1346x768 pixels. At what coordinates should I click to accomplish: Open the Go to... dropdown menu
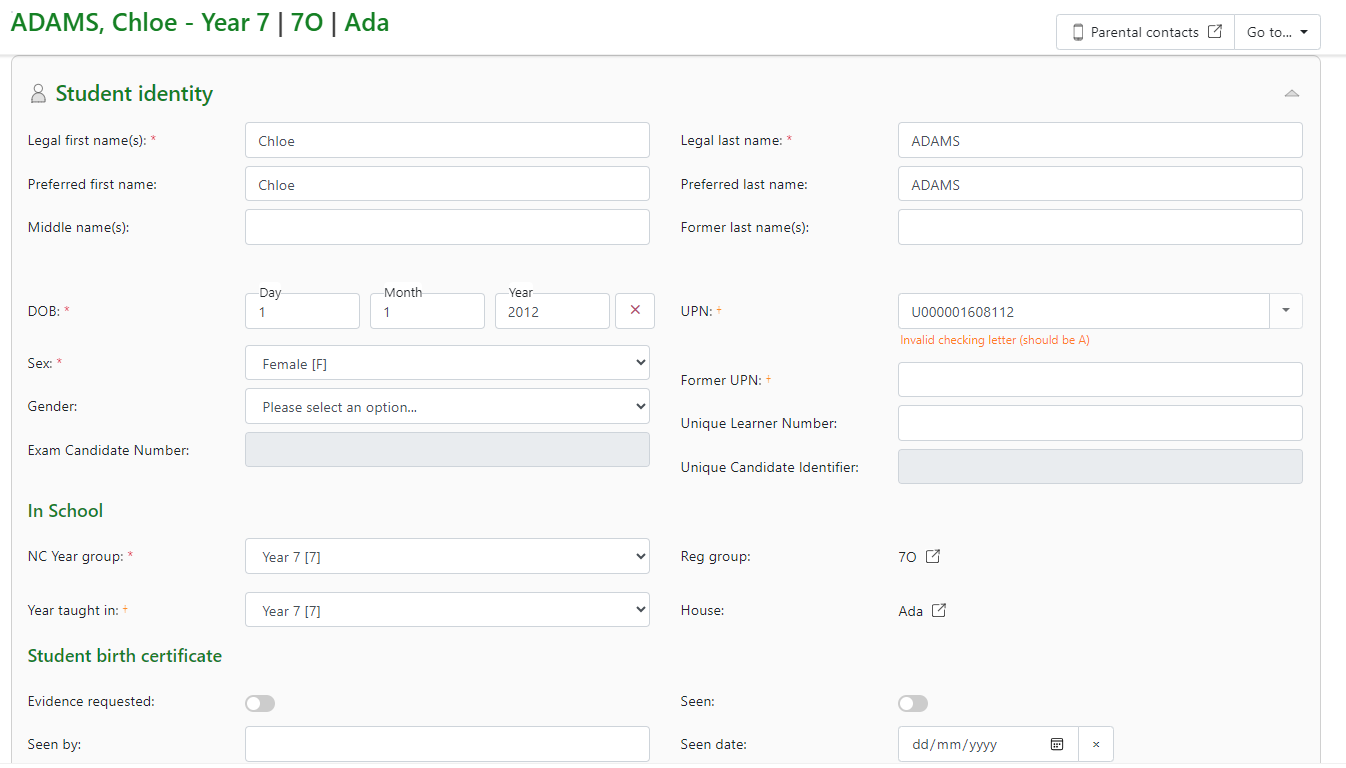click(x=1277, y=32)
